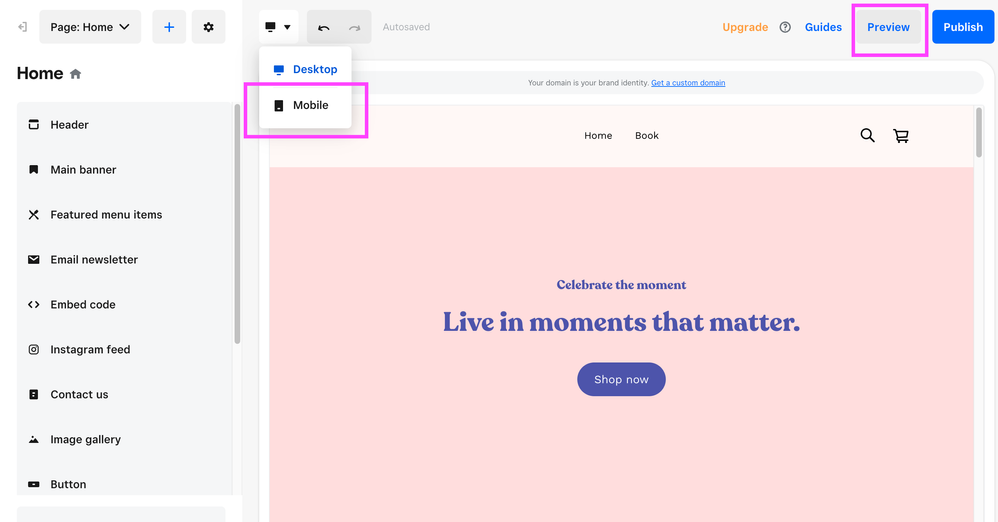Add a new page with plus button
The width and height of the screenshot is (998, 522).
click(x=169, y=27)
